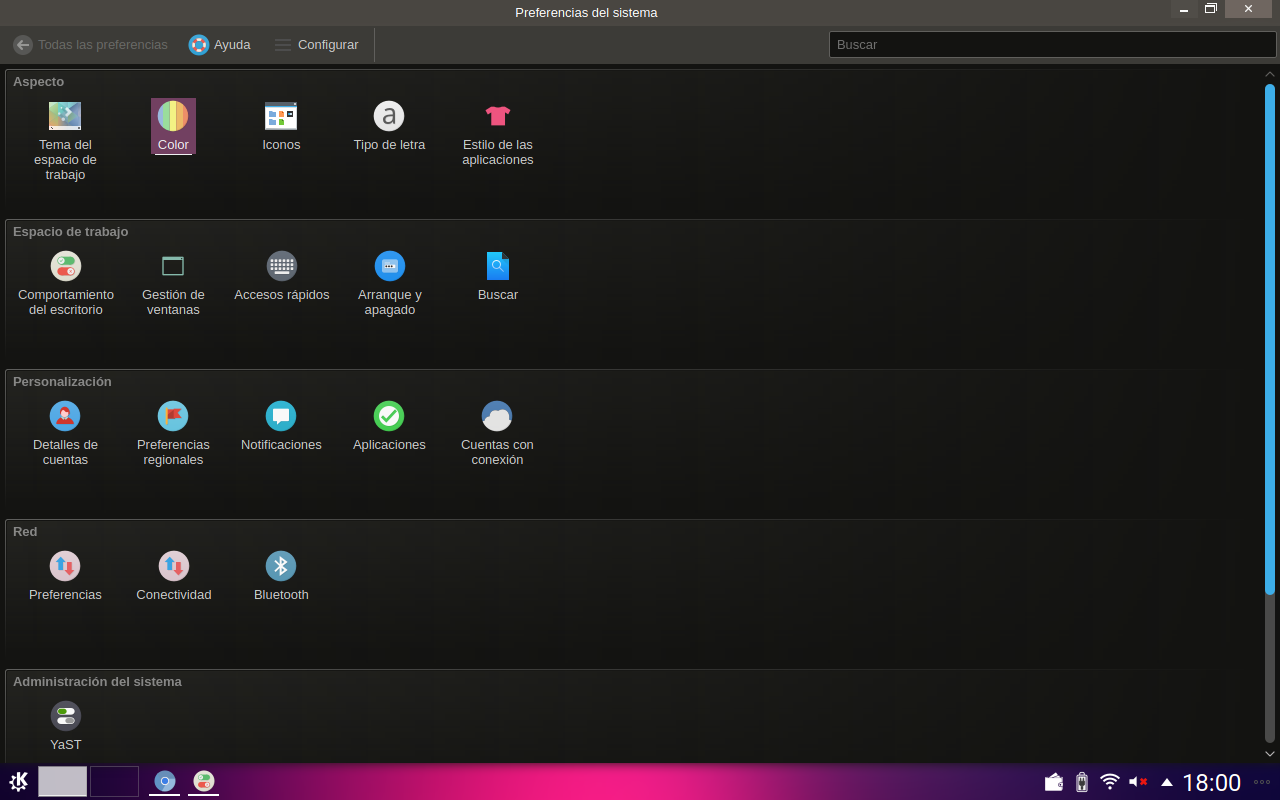Open Preferencias regionales settings

tap(173, 433)
